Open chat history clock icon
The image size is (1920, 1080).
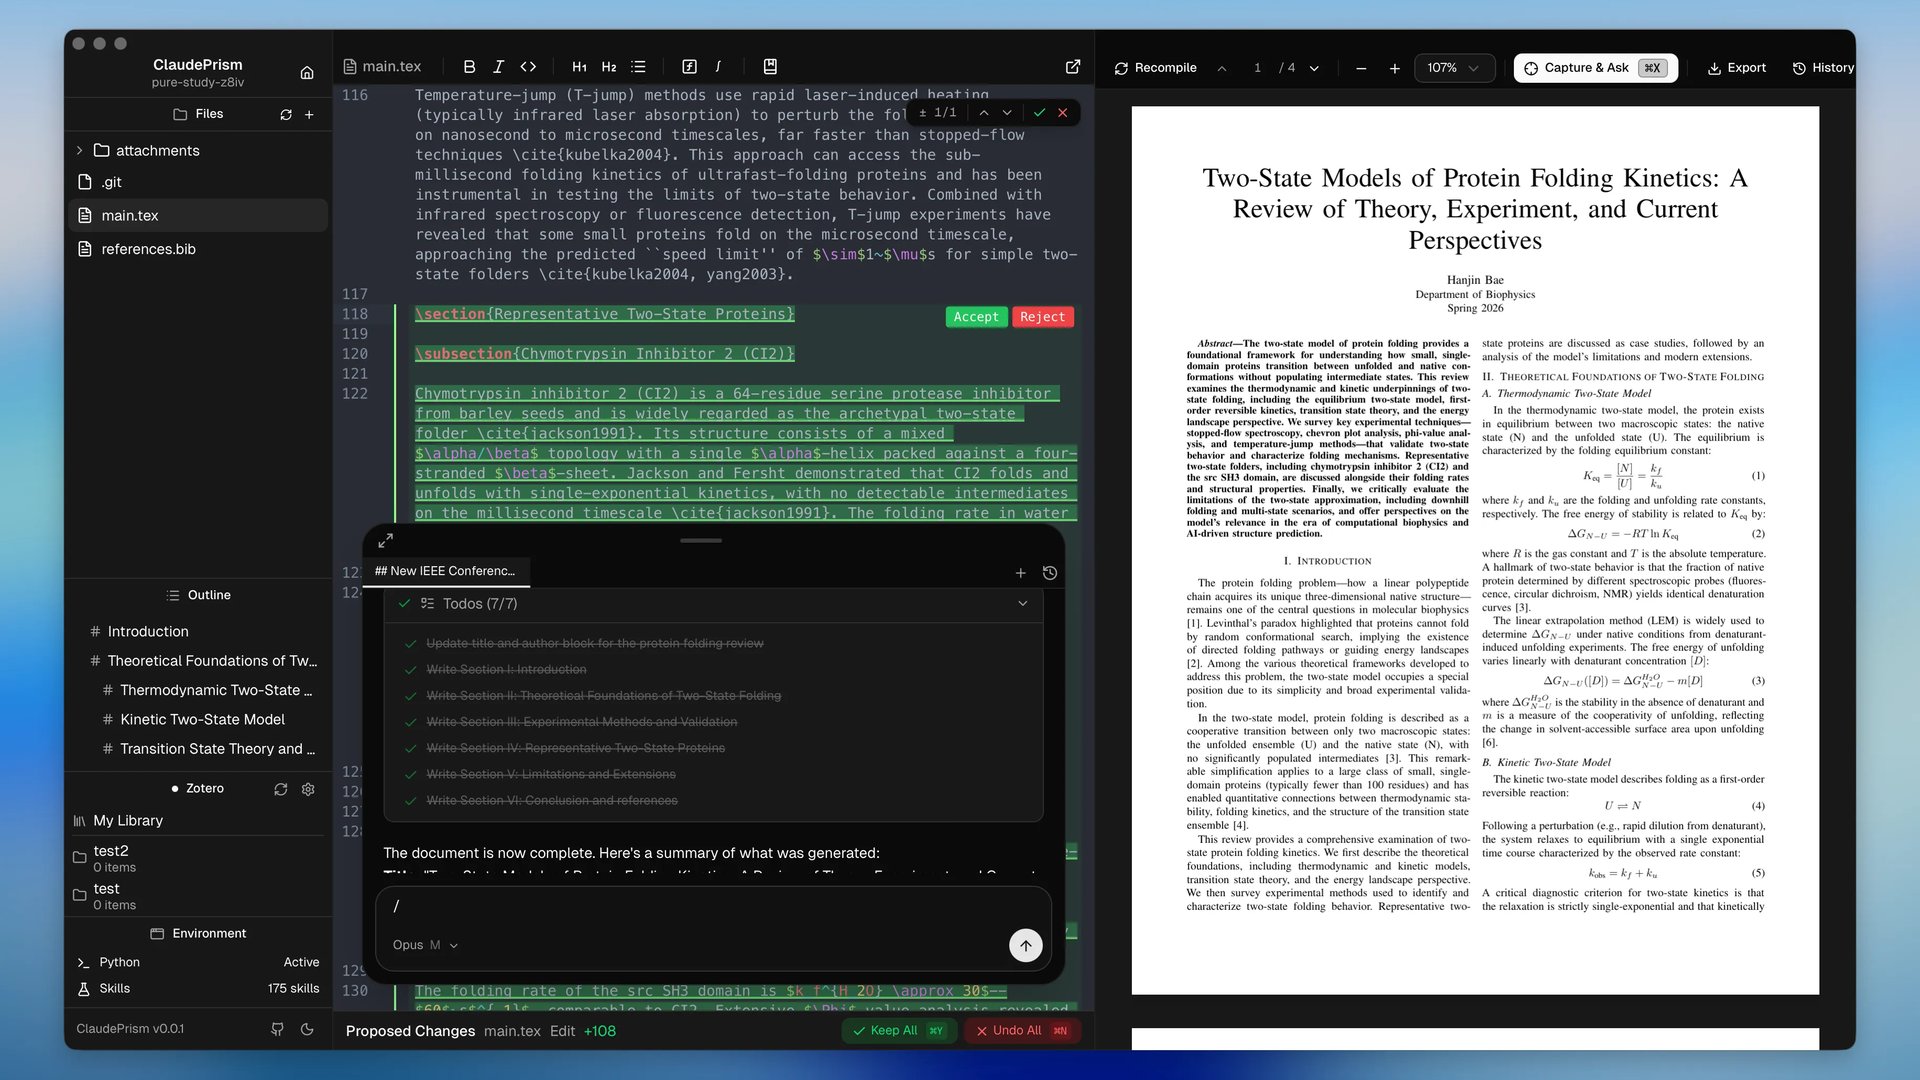(x=1049, y=573)
